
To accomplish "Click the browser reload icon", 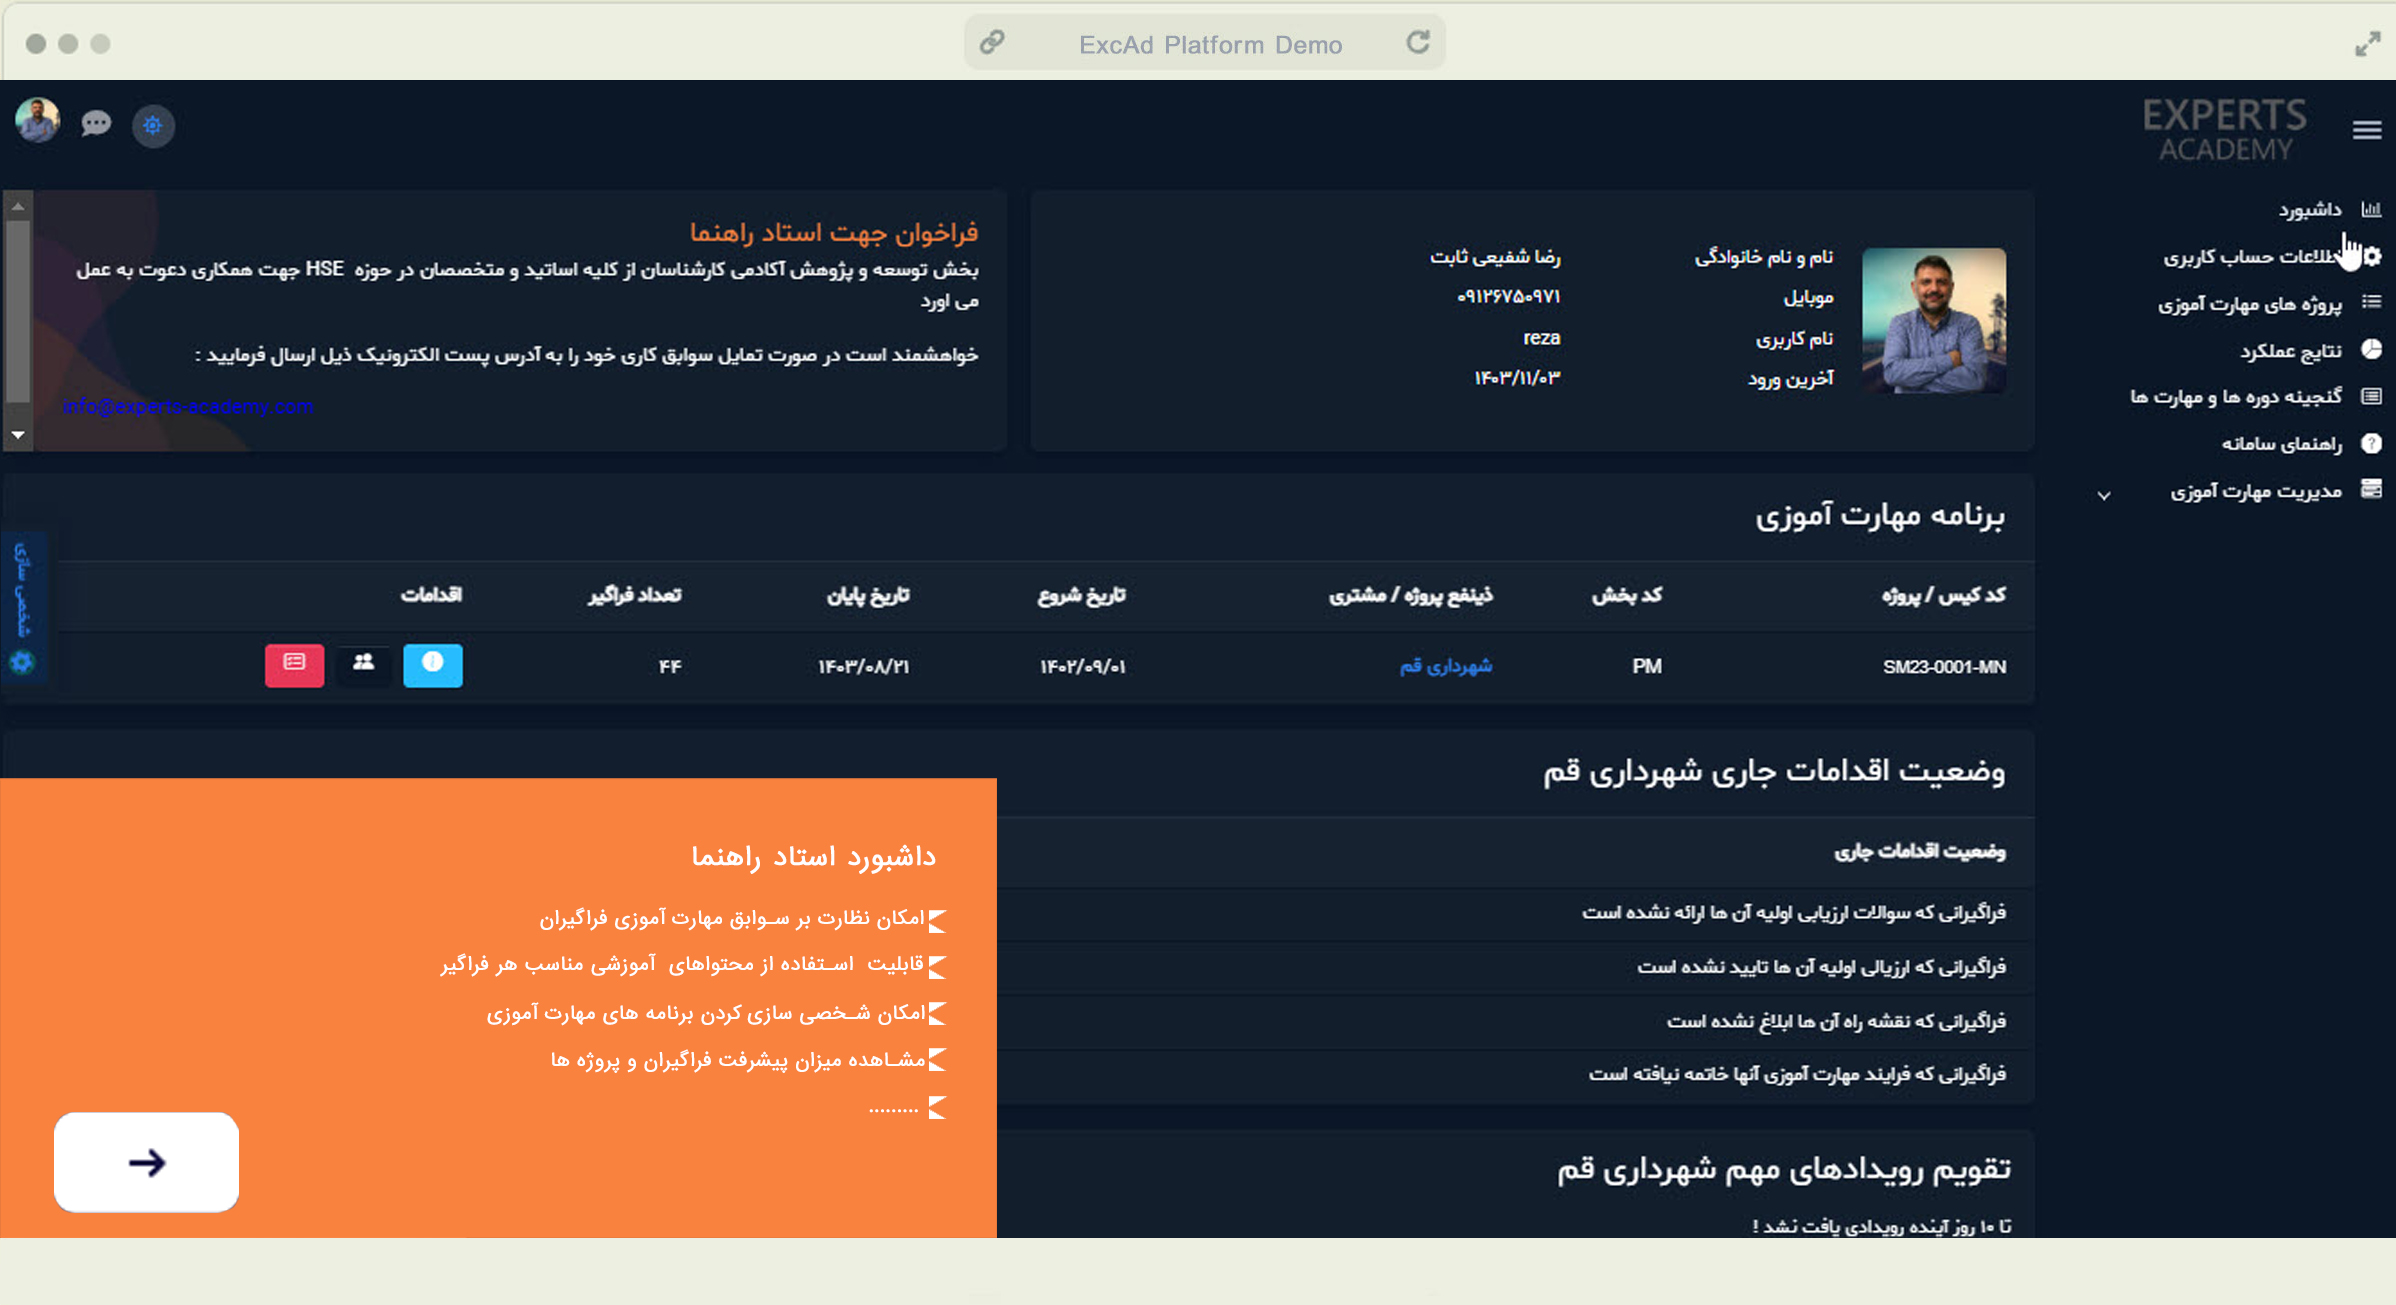I will coord(1418,43).
